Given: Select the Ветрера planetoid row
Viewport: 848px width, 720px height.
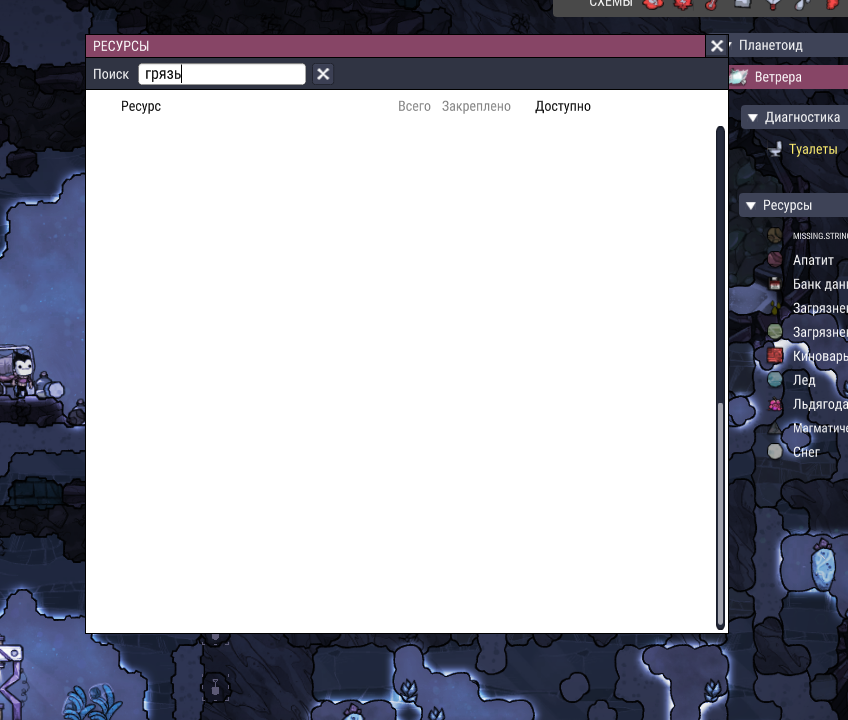Looking at the screenshot, I should tap(789, 77).
